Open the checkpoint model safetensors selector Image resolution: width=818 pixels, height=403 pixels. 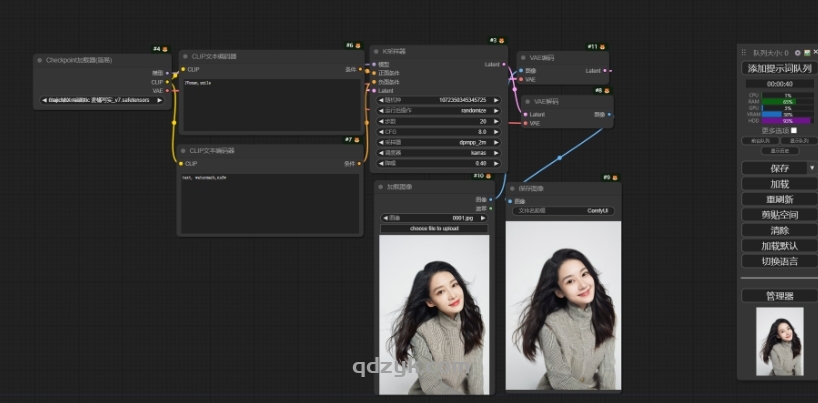coord(103,100)
